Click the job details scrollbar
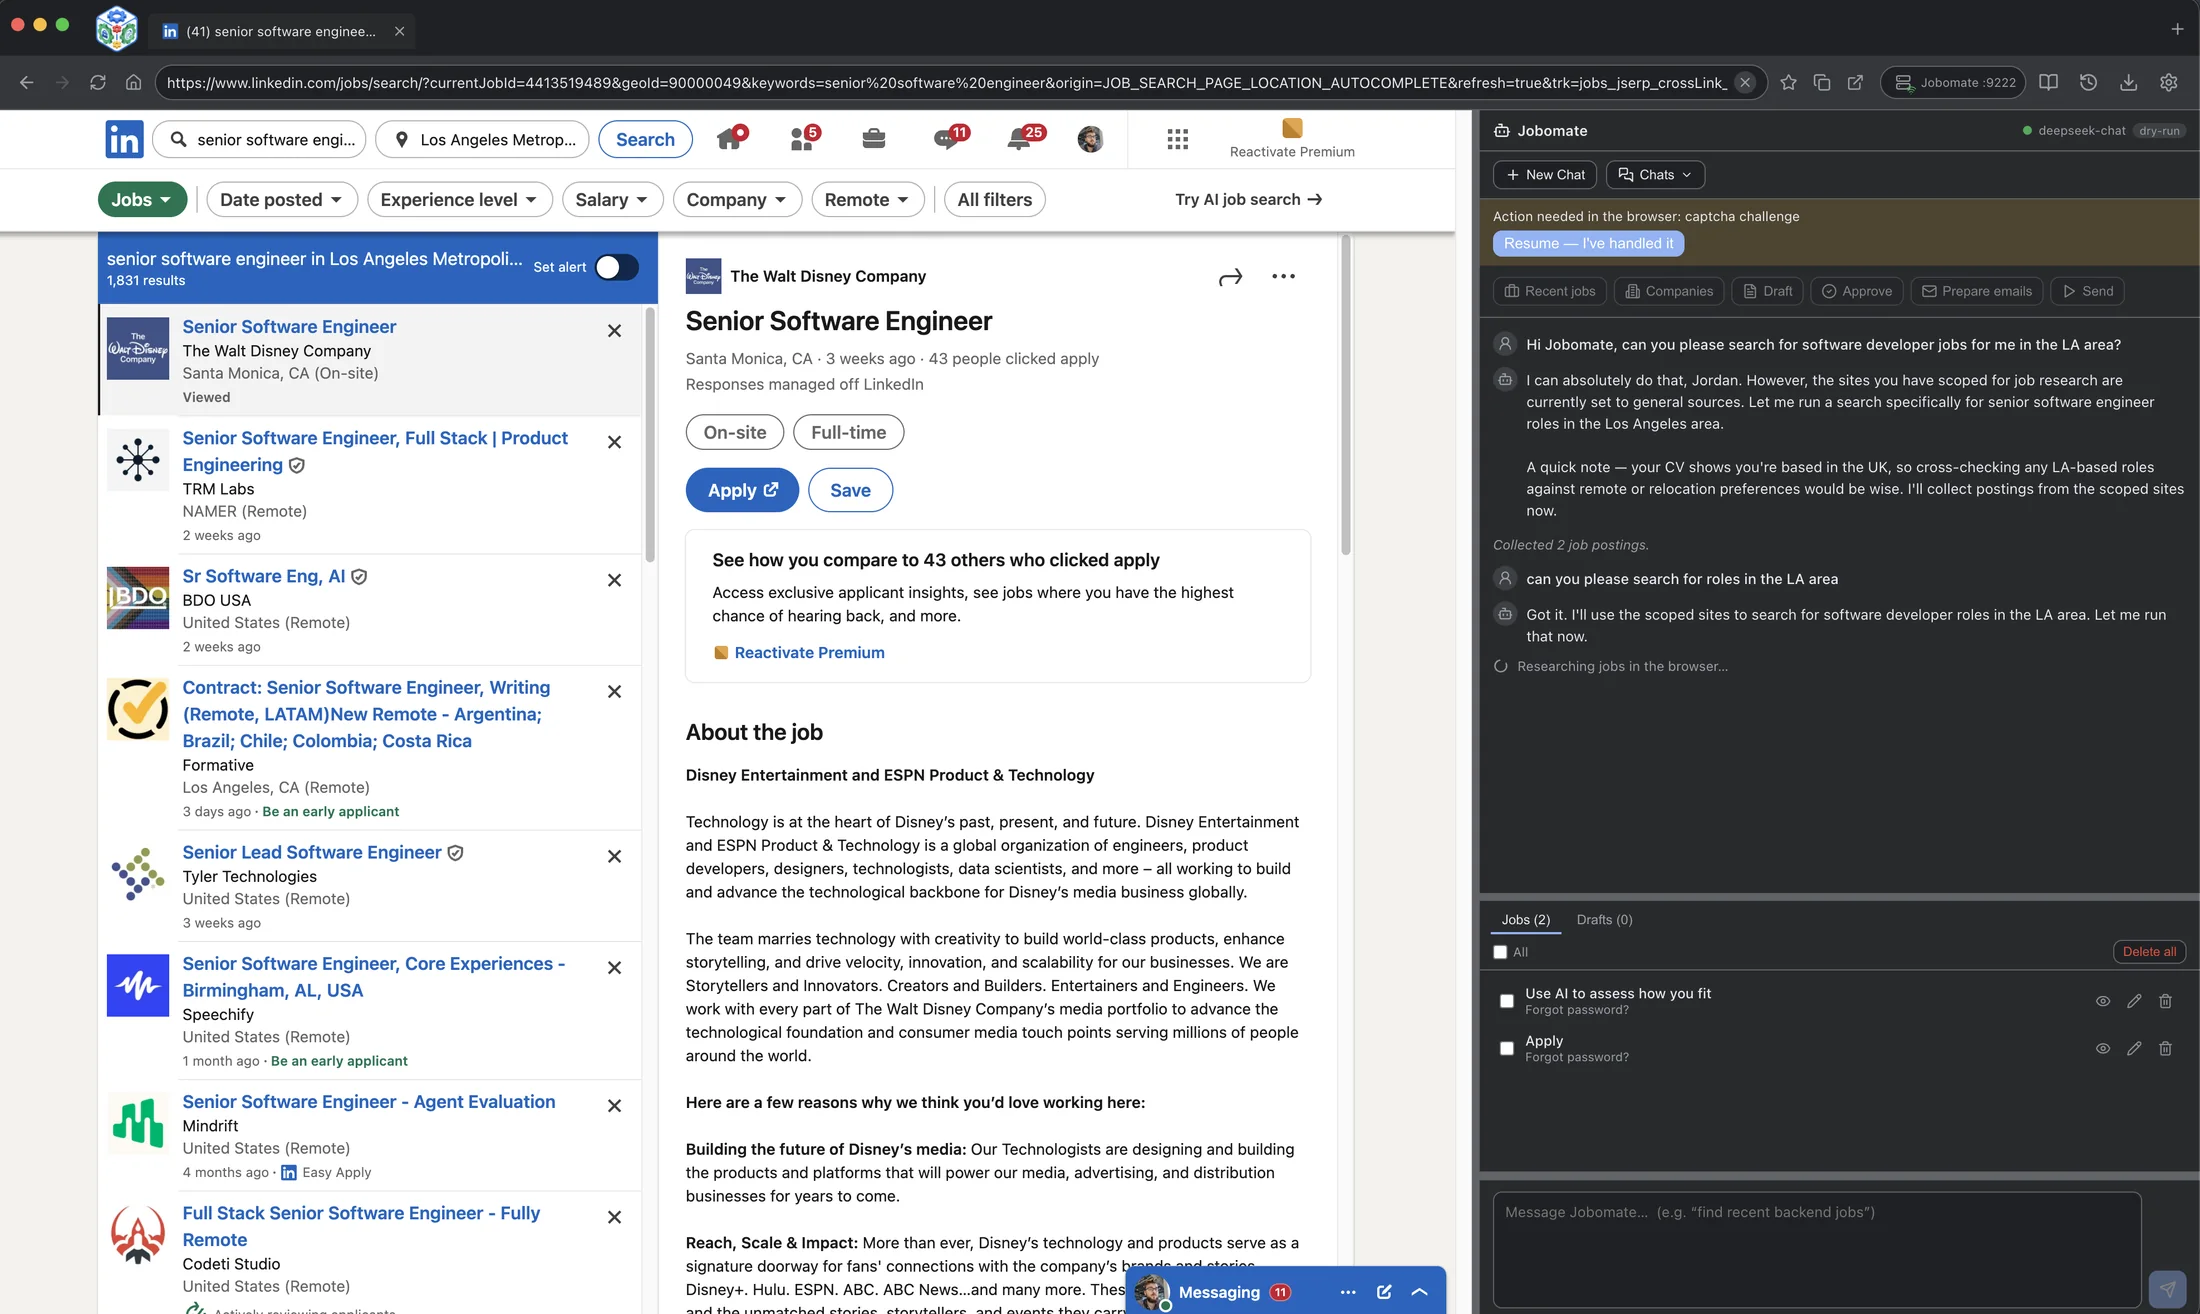 pyautogui.click(x=1346, y=395)
